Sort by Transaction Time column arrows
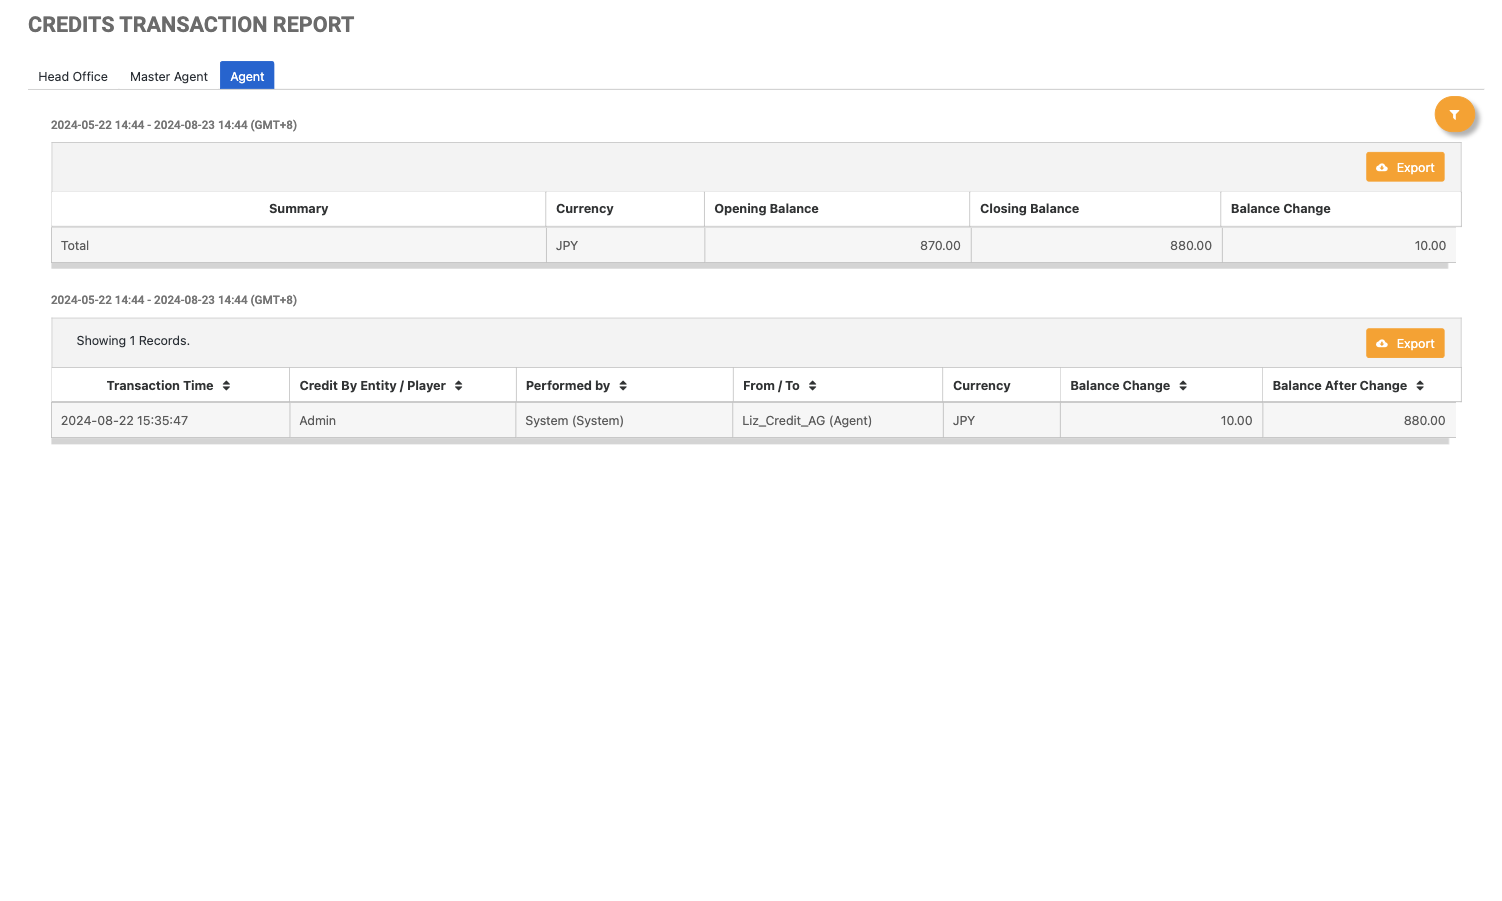 point(227,386)
